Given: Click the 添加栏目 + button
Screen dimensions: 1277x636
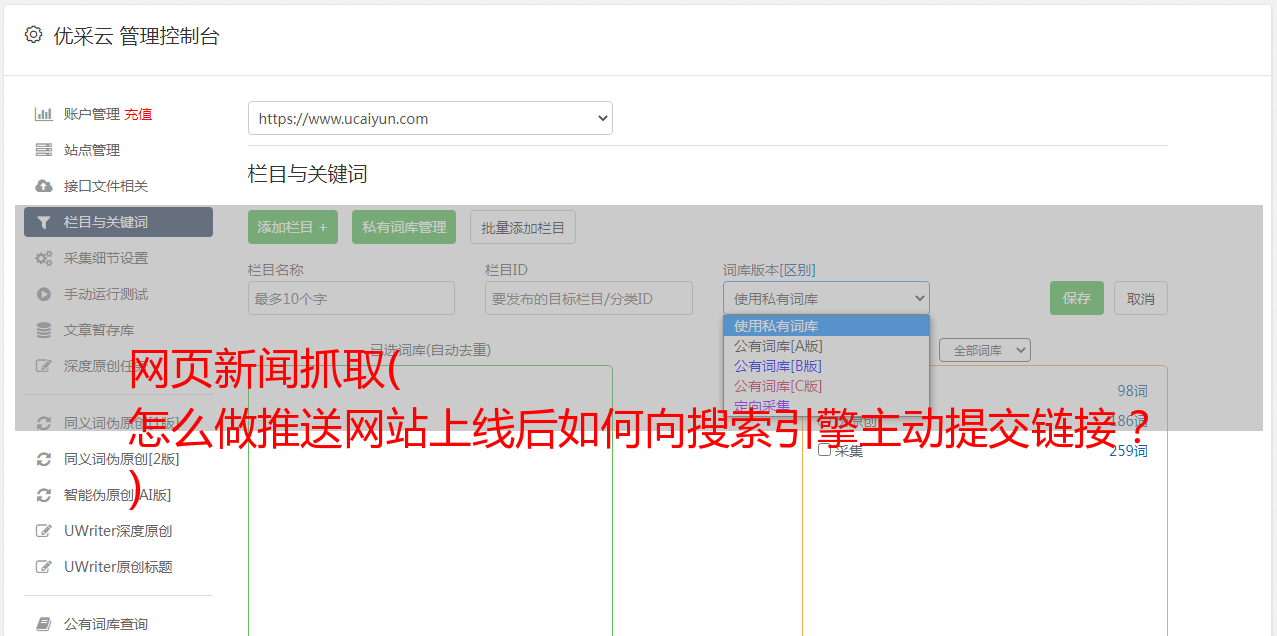Looking at the screenshot, I should 293,227.
